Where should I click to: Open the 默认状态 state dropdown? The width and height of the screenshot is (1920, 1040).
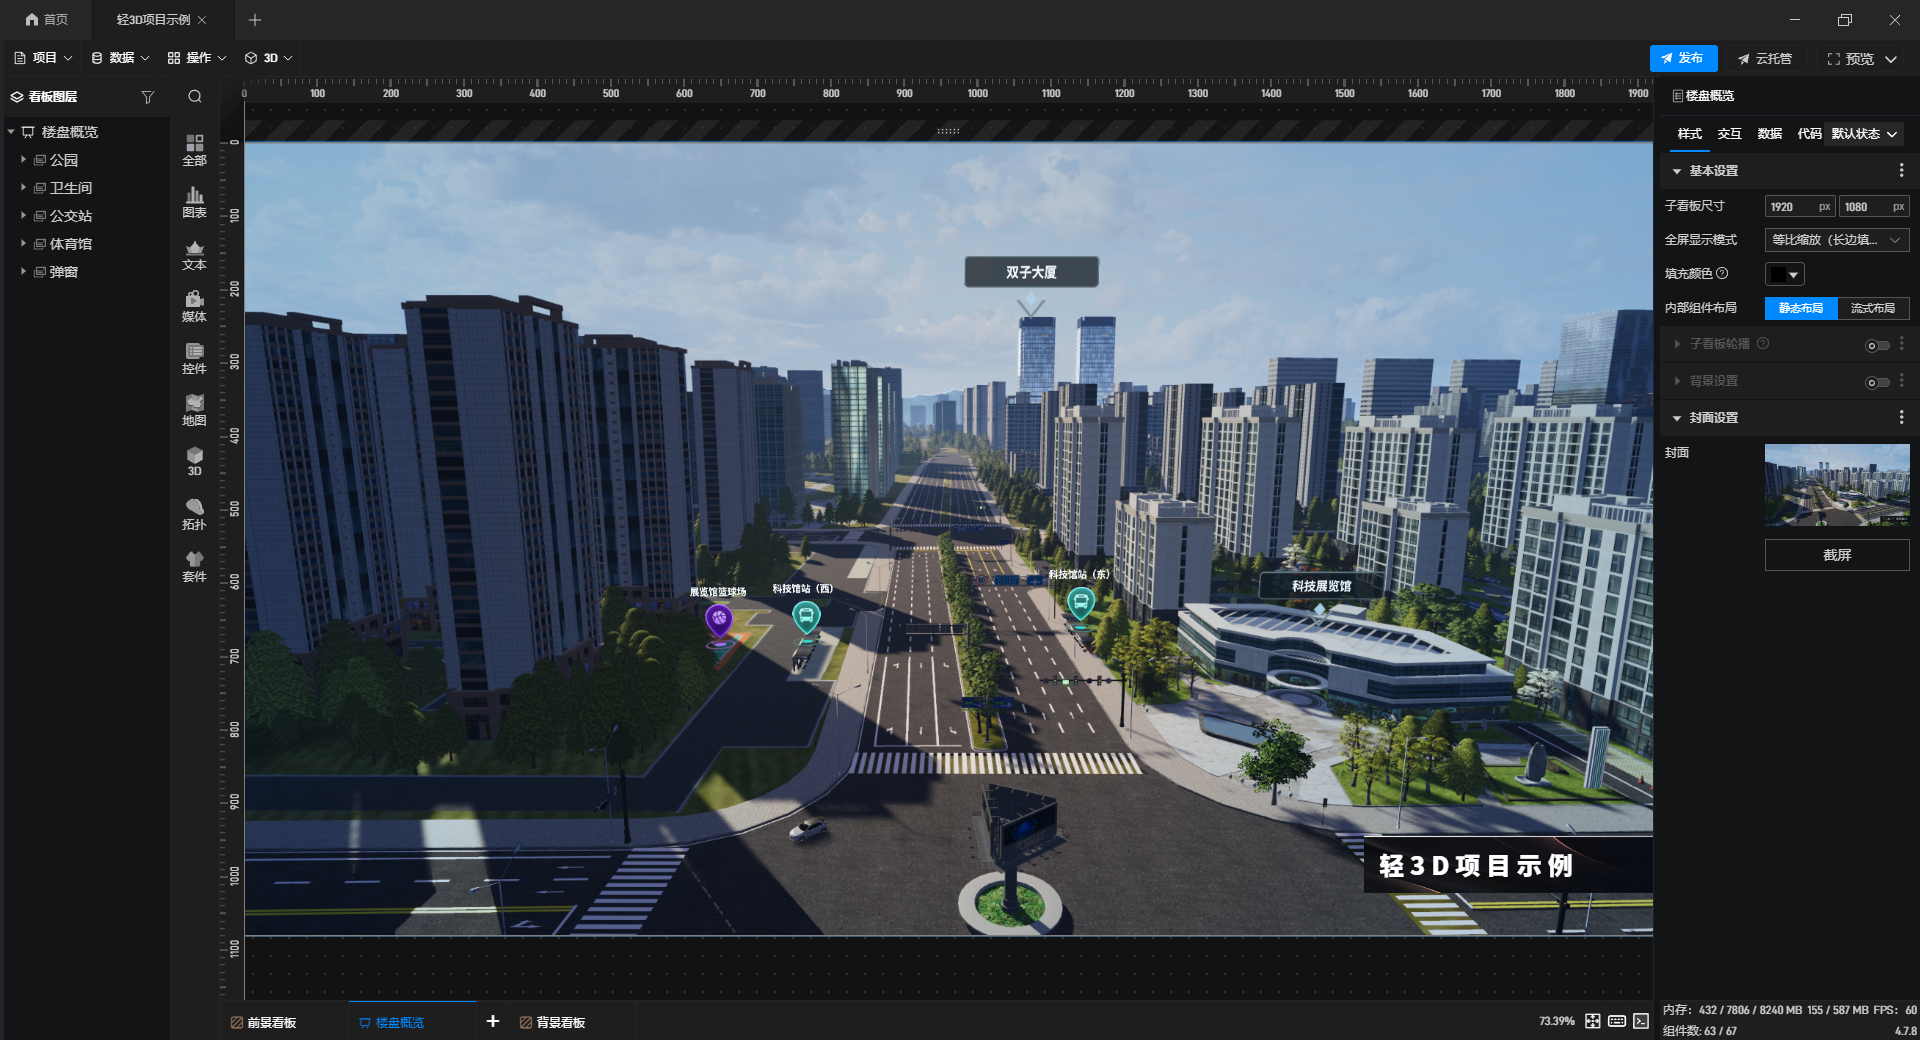(1864, 133)
